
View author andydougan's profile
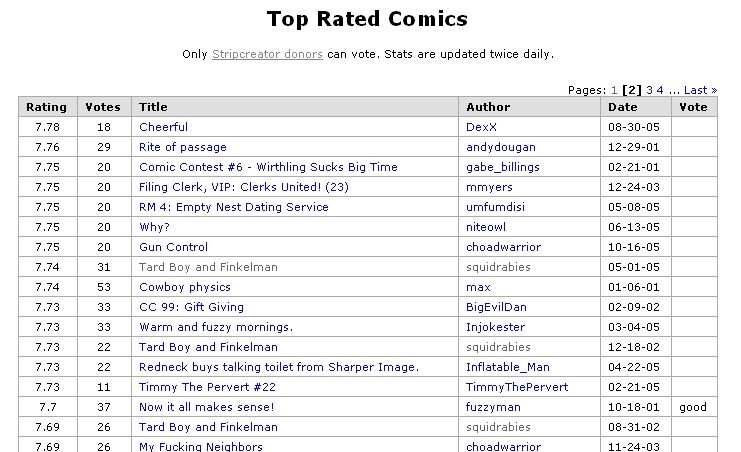point(502,147)
